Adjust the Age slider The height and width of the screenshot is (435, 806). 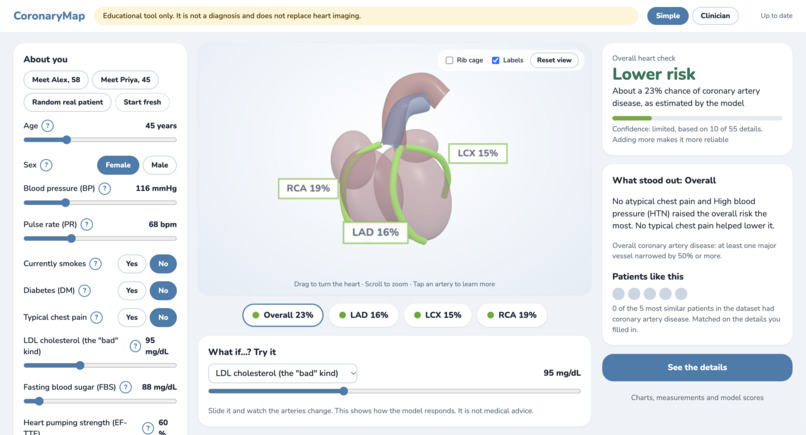[x=100, y=140]
